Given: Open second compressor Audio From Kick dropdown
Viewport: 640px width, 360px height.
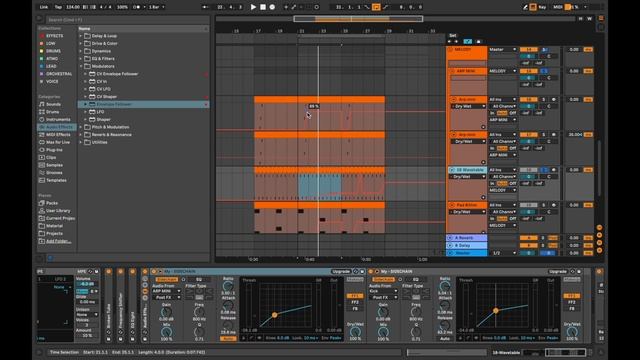Looking at the screenshot, I should [x=383, y=291].
